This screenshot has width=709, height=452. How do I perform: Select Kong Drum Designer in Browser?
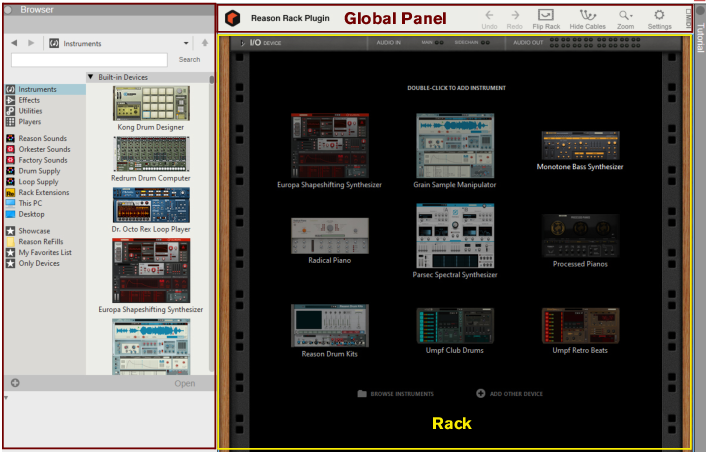[x=151, y=108]
